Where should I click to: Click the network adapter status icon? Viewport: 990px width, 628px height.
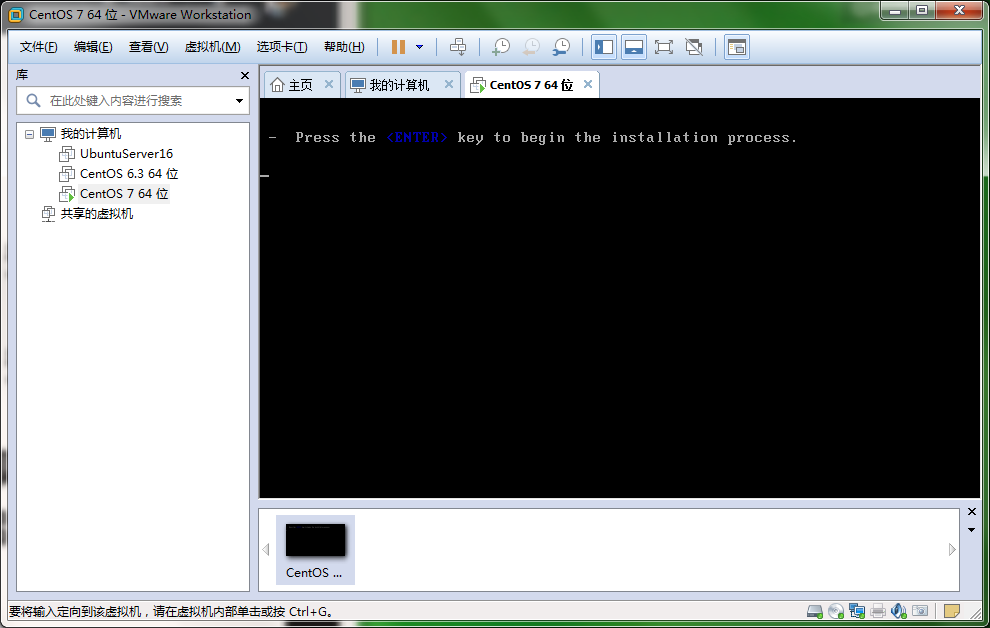pos(857,611)
